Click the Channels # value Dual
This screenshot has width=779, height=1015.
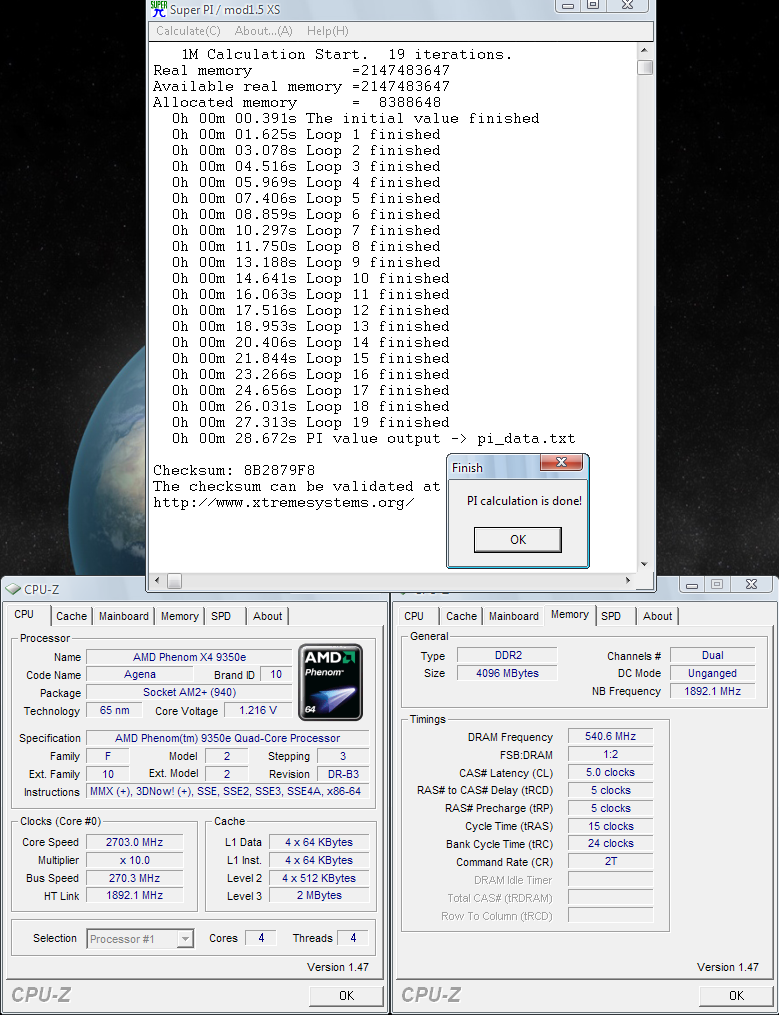[712, 655]
